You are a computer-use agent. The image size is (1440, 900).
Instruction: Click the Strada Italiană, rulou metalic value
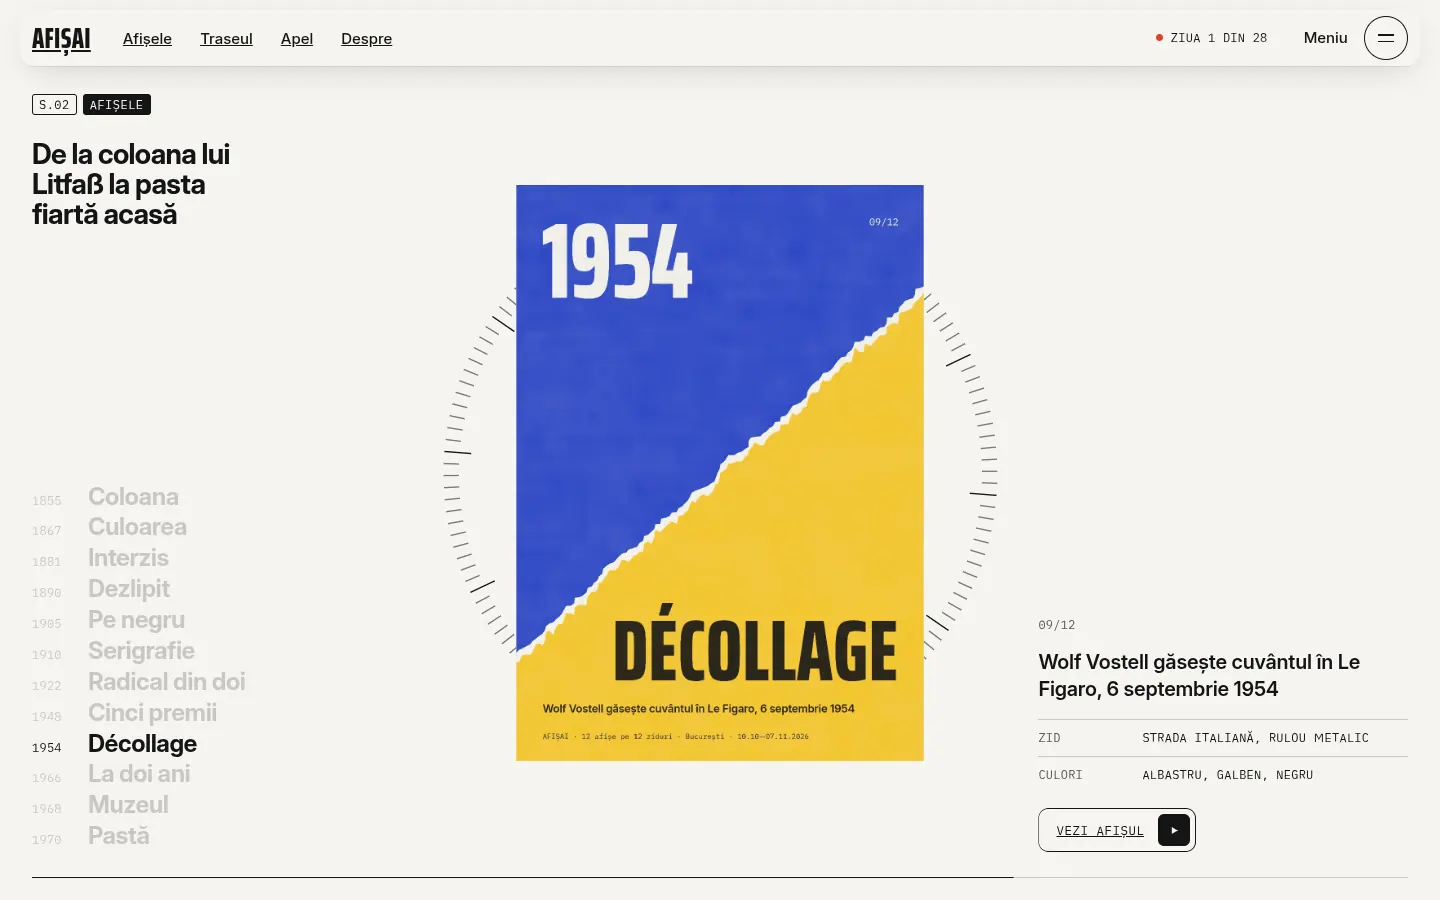pos(1256,738)
